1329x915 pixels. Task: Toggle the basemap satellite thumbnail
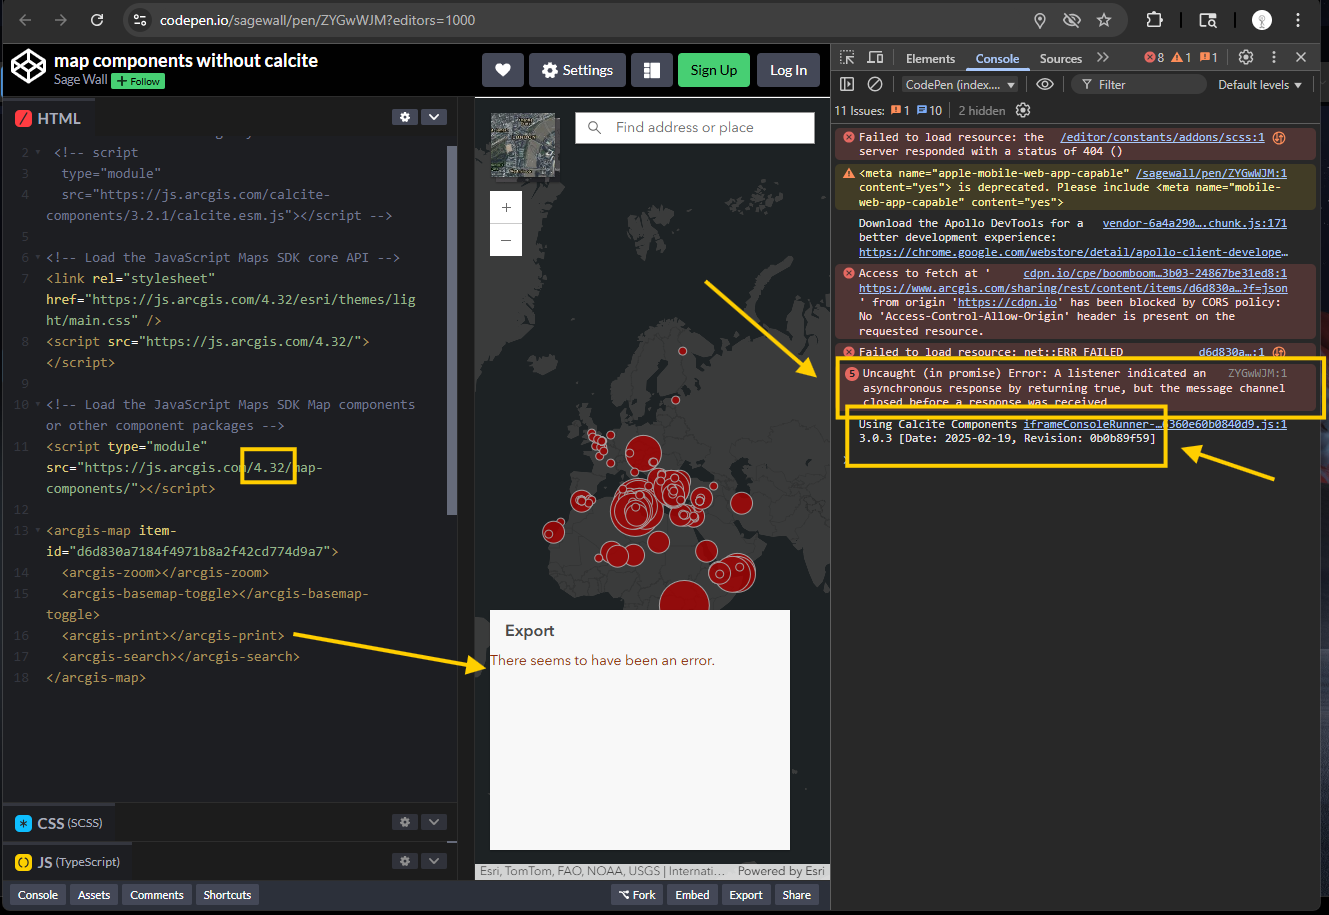click(524, 144)
